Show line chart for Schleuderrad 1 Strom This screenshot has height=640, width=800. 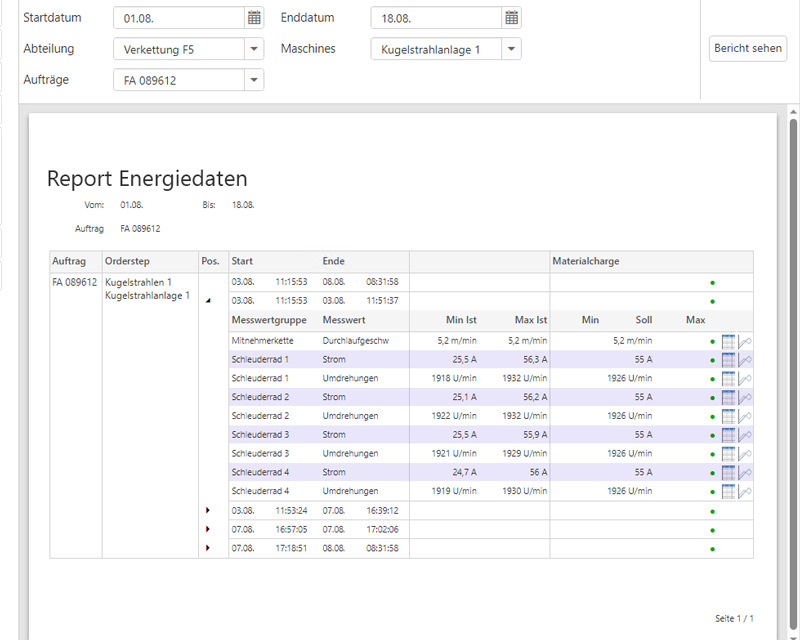pos(745,360)
